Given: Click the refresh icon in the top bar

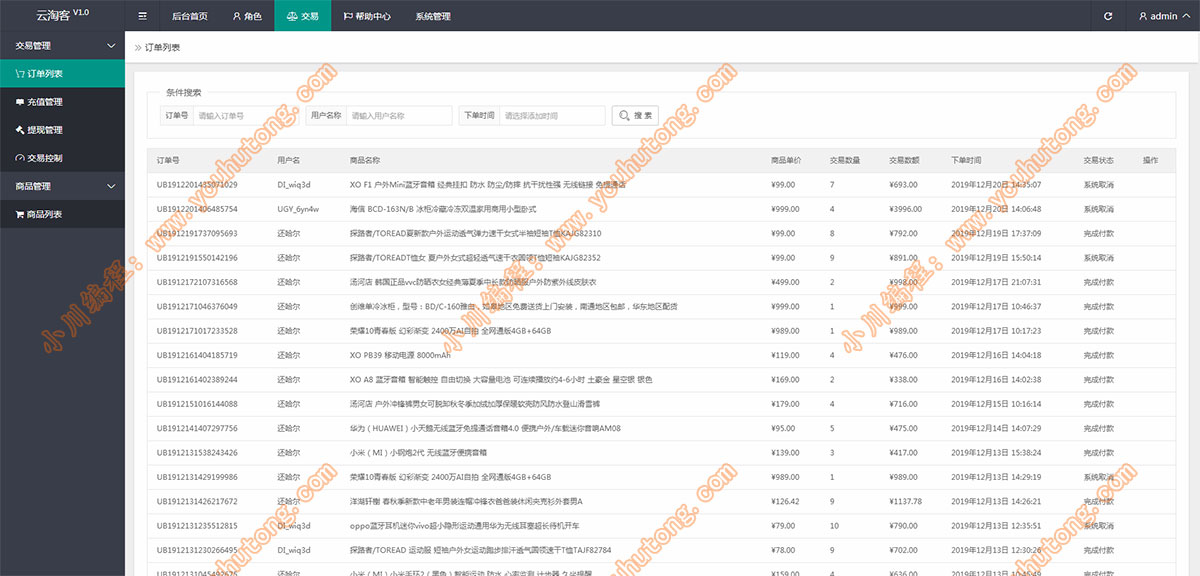Looking at the screenshot, I should pyautogui.click(x=1107, y=16).
